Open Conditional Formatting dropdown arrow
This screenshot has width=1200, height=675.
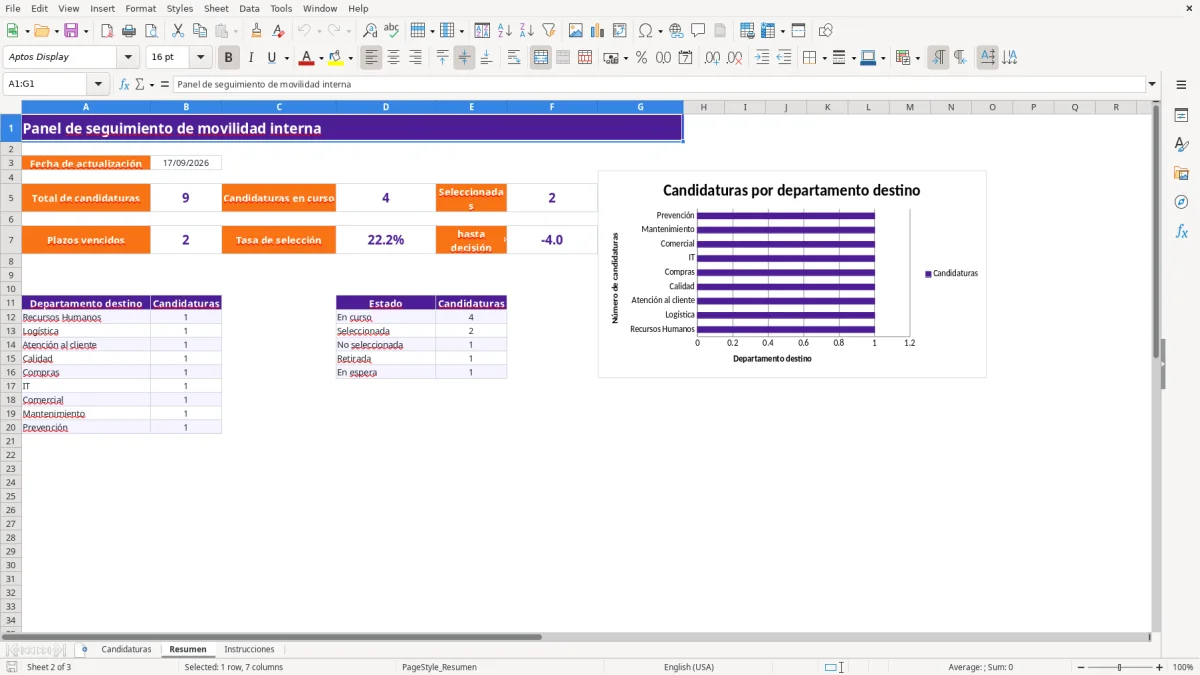click(917, 58)
